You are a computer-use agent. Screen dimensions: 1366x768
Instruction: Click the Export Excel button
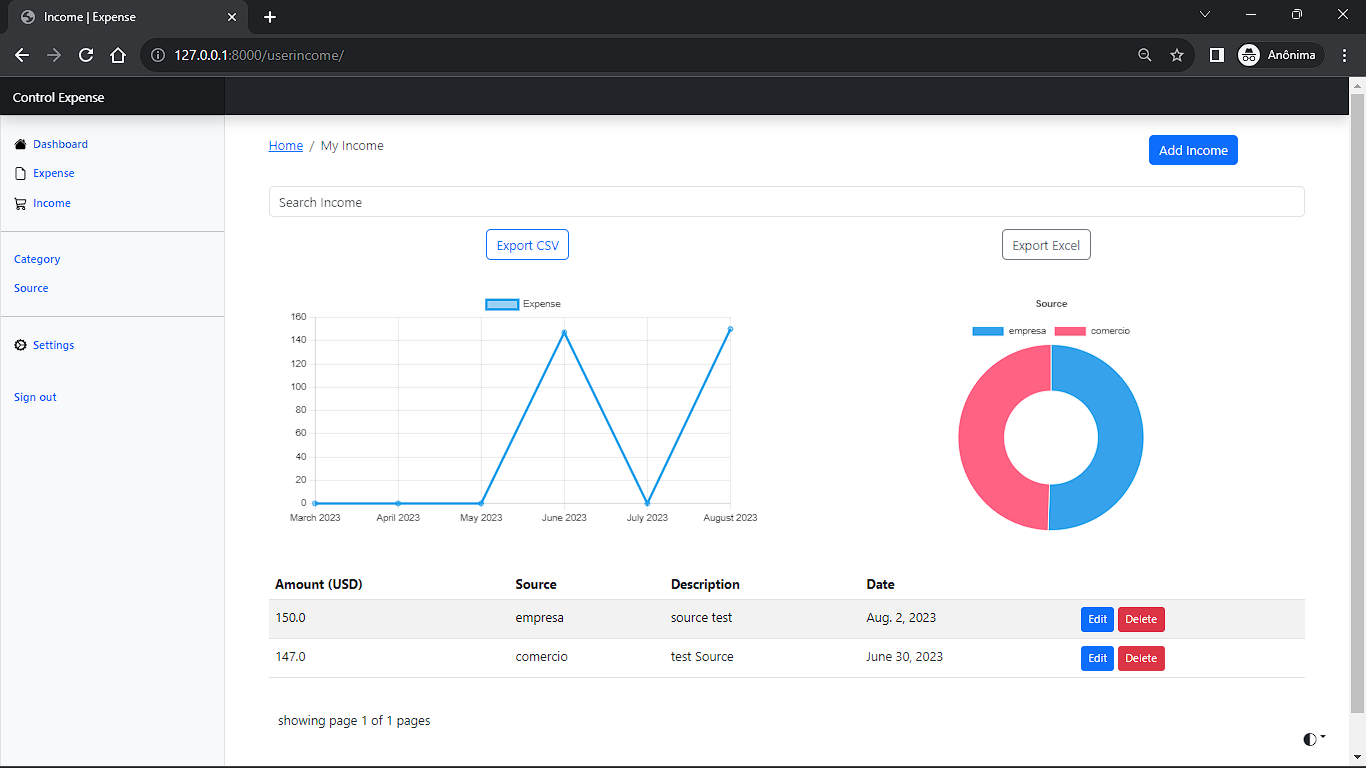pyautogui.click(x=1046, y=245)
